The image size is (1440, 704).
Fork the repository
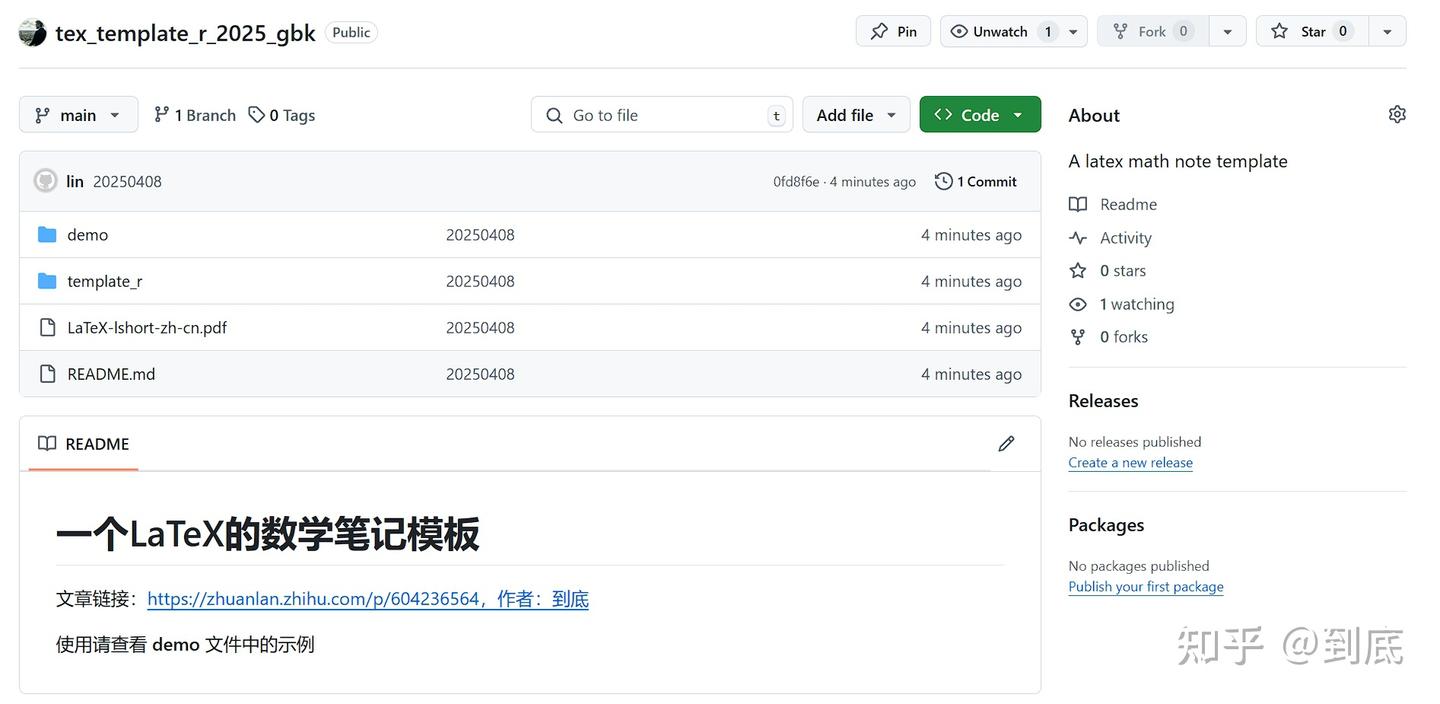click(x=1151, y=30)
